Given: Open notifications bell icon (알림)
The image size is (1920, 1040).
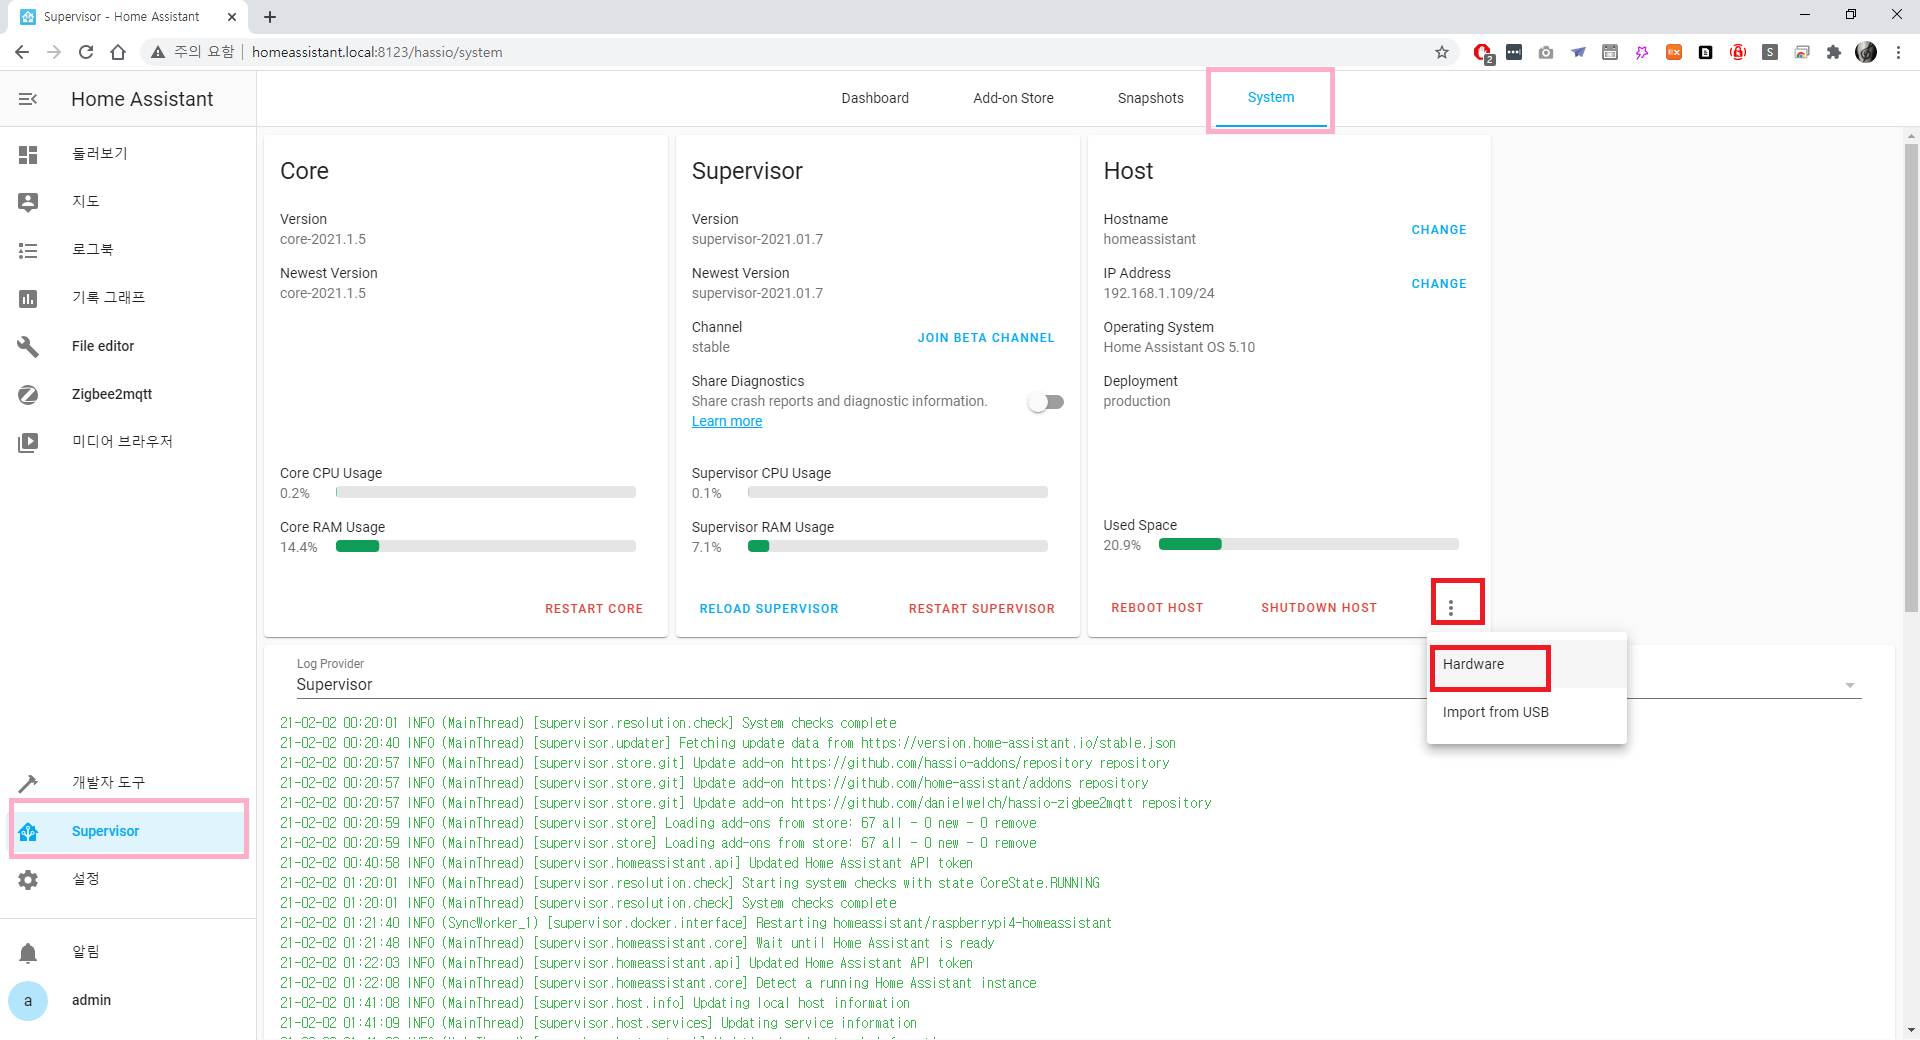Looking at the screenshot, I should (x=28, y=952).
